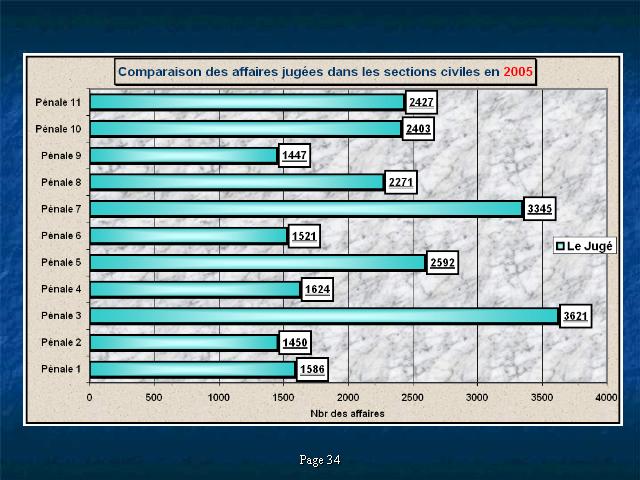Select the Pénale 1 axis label
Screen dimensions: 640x480
[61, 369]
